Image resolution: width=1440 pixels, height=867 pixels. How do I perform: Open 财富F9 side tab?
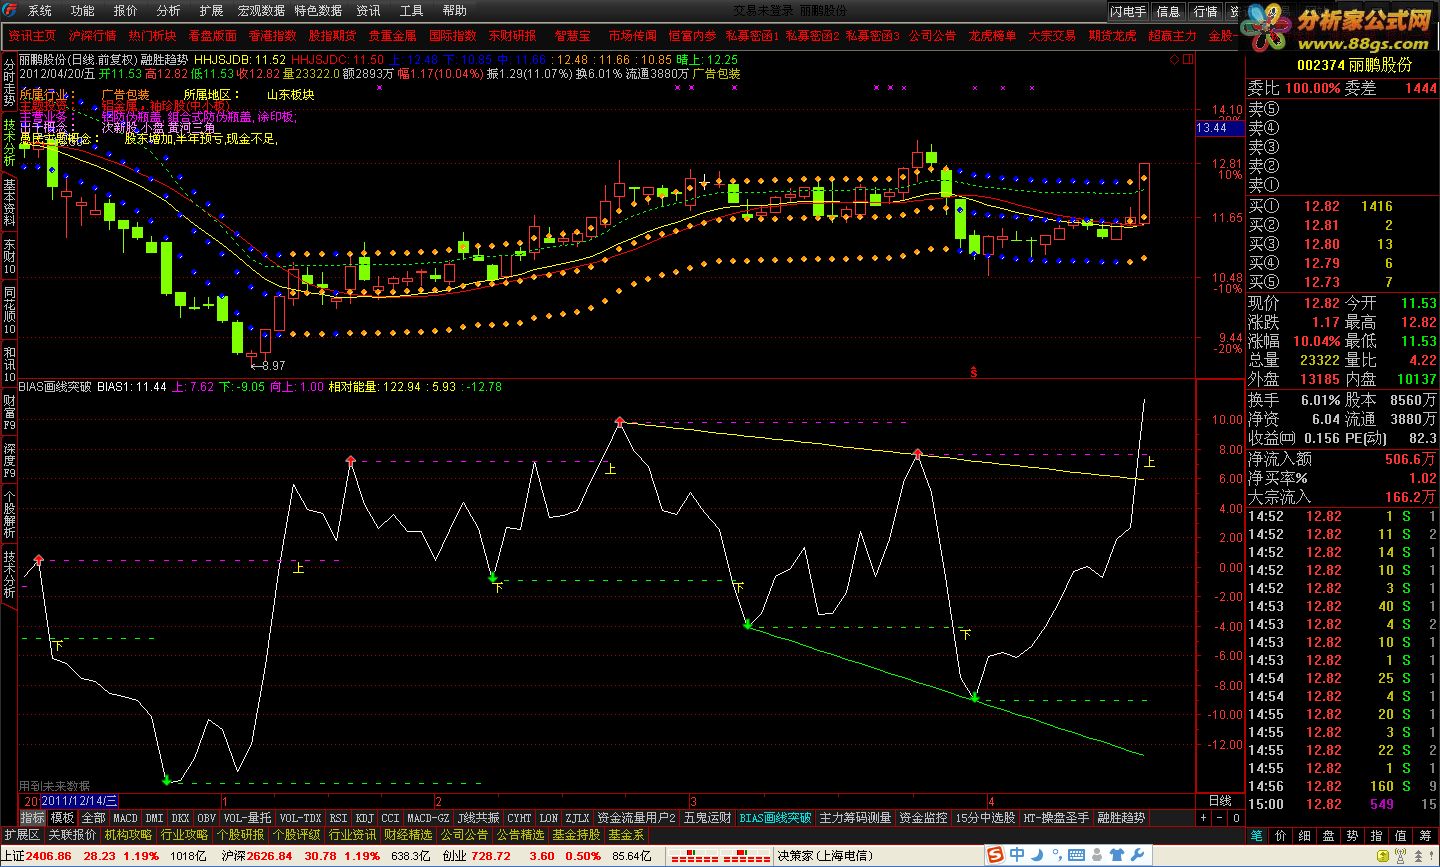coord(9,412)
